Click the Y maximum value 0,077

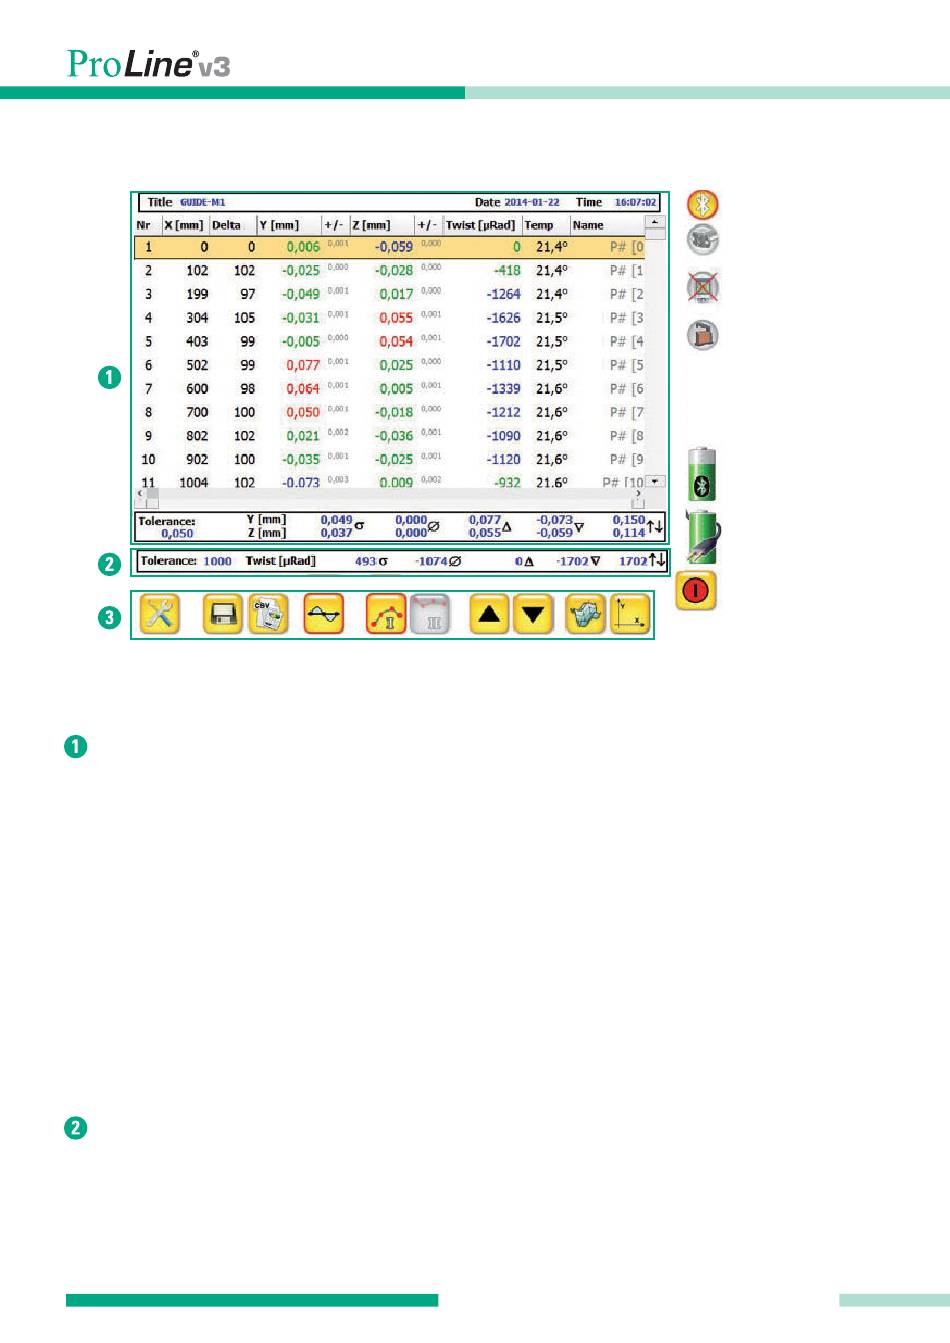(485, 520)
